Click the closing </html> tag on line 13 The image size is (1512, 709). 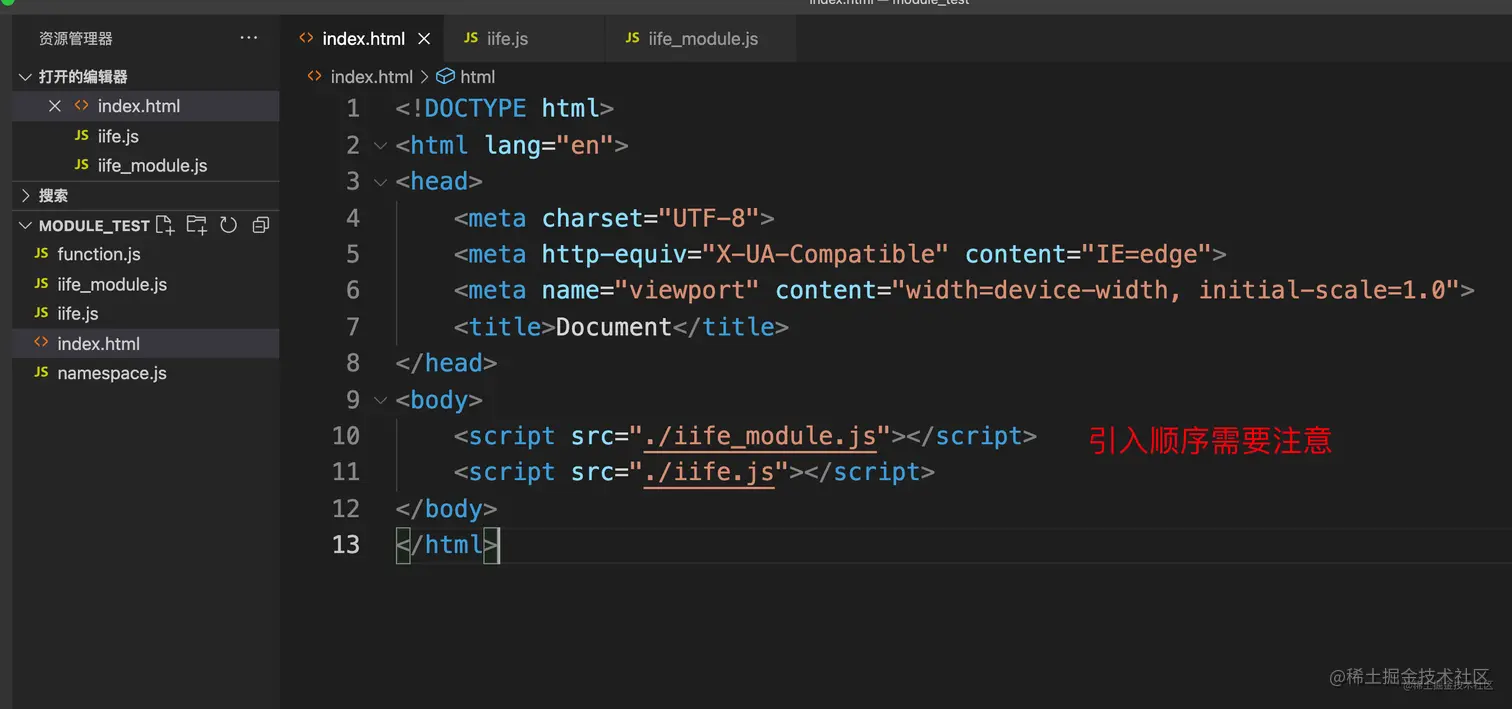coord(446,545)
